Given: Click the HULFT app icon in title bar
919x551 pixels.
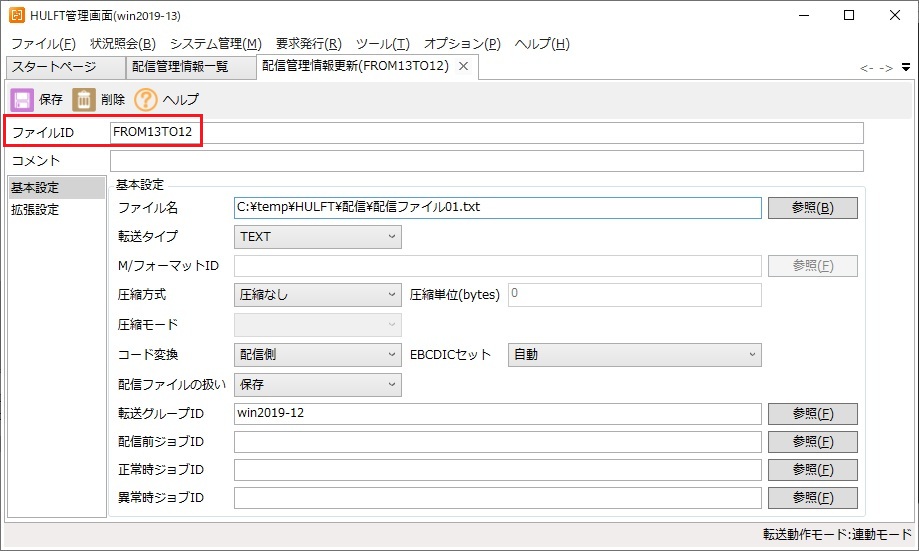Looking at the screenshot, I should [x=16, y=16].
